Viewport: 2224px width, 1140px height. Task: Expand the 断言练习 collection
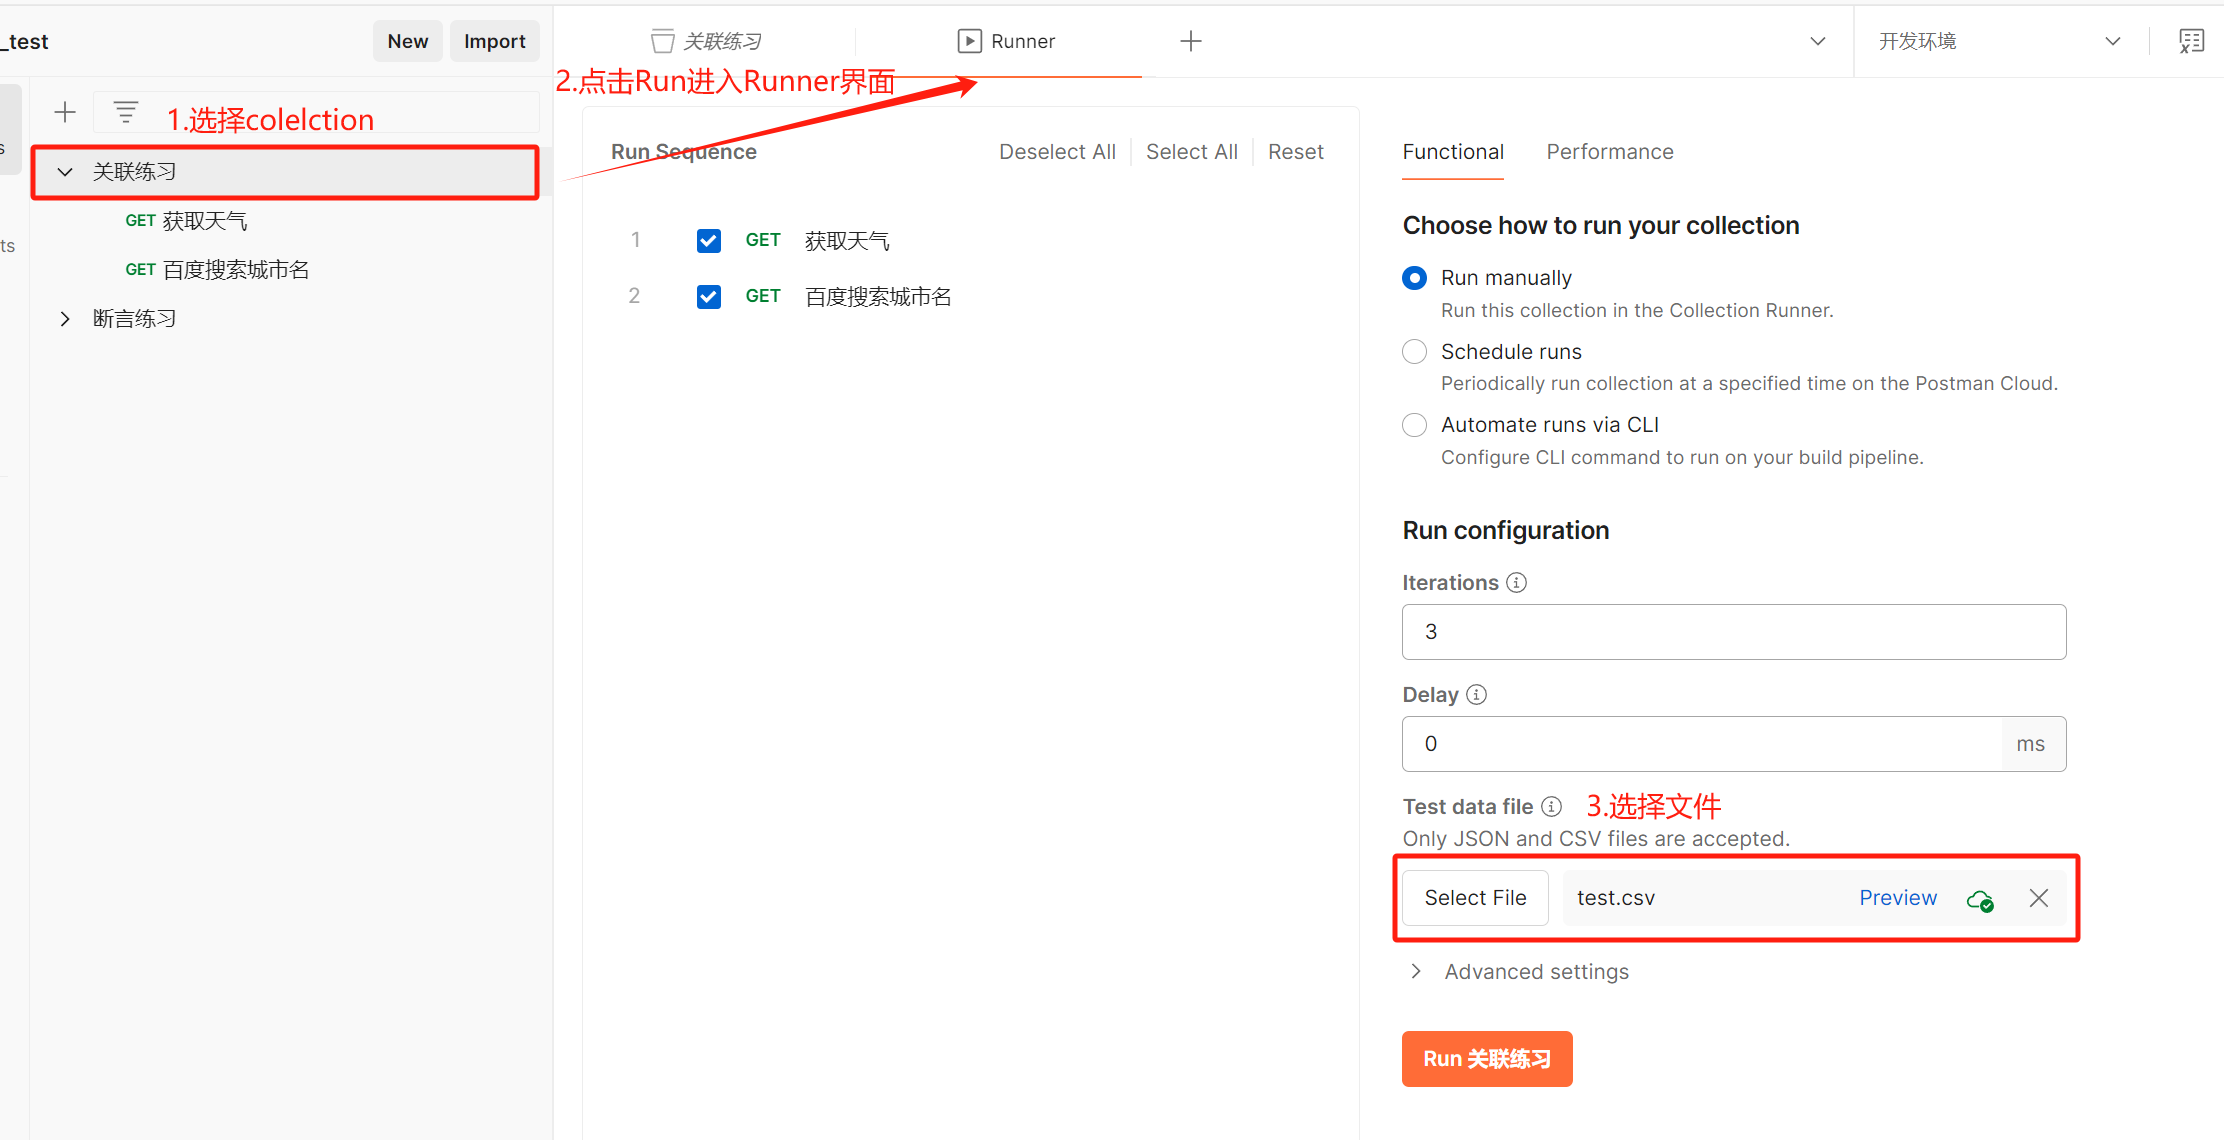[66, 319]
